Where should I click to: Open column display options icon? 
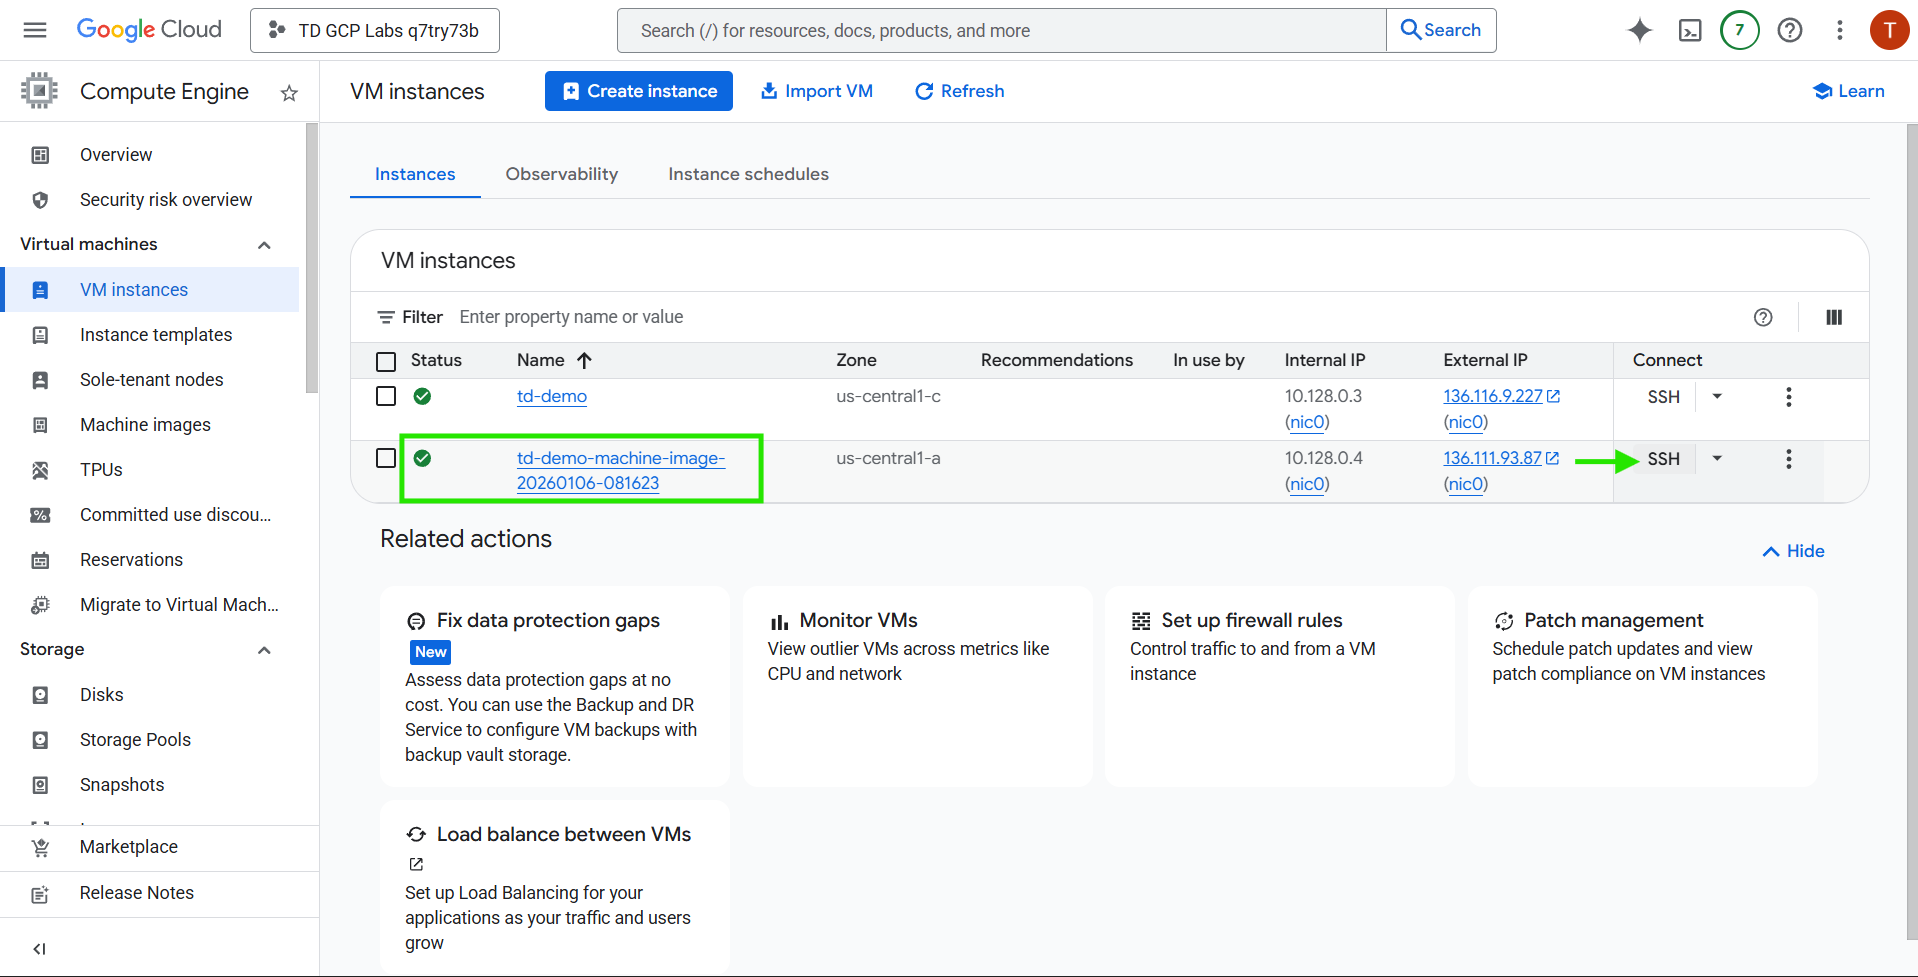click(x=1833, y=317)
